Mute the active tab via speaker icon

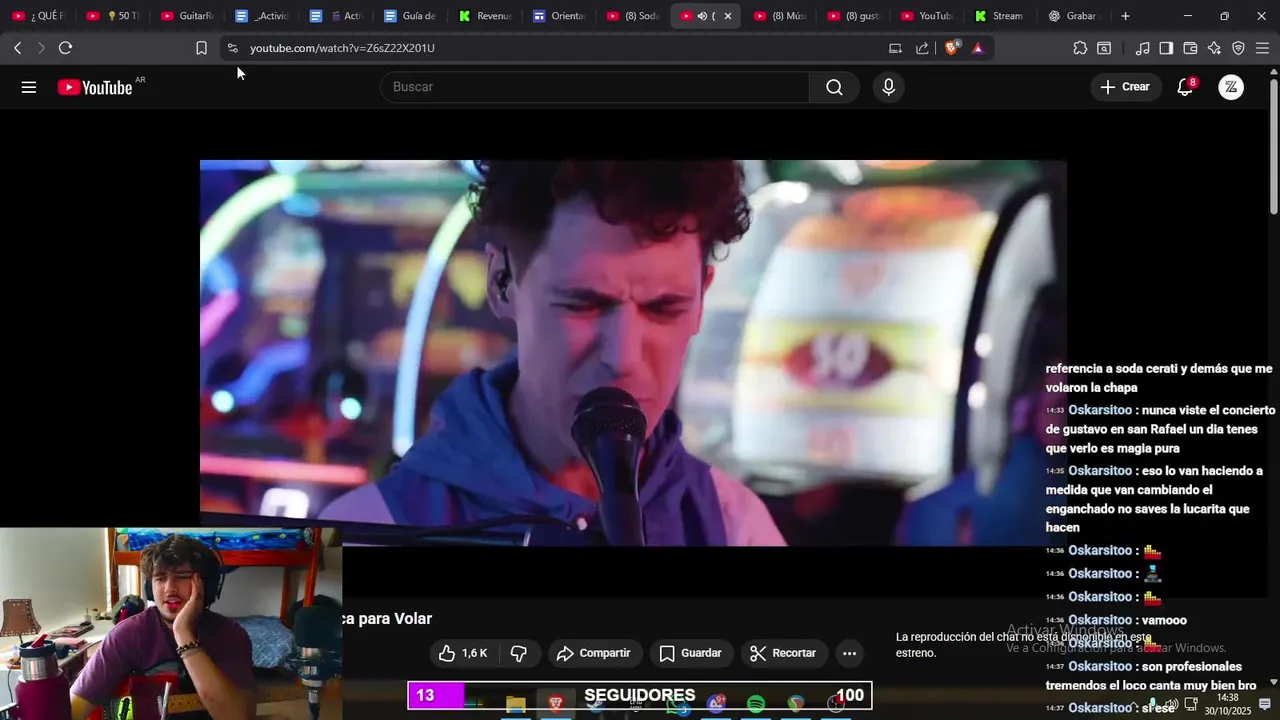702,16
